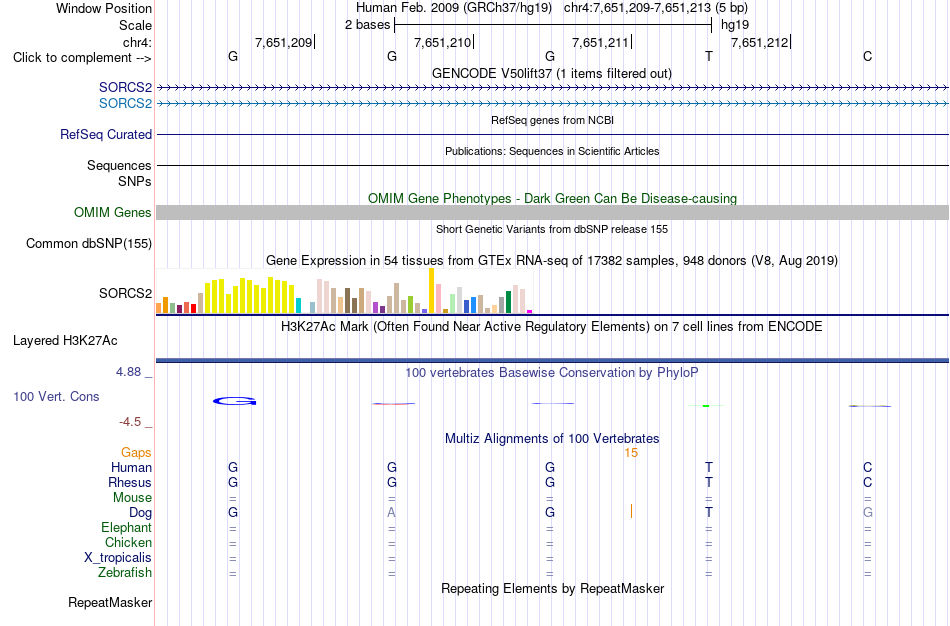Click the GENCODE V50lift37 track title
This screenshot has width=950, height=626.
pyautogui.click(x=552, y=73)
